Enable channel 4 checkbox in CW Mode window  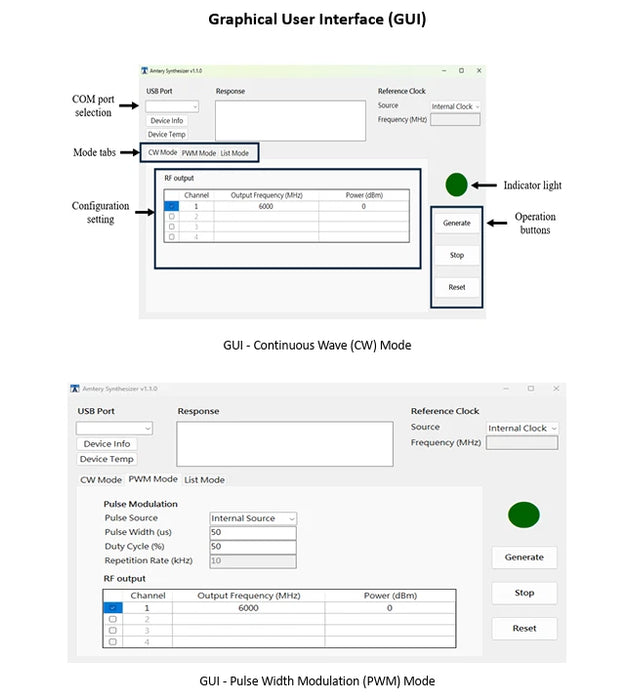(x=171, y=237)
